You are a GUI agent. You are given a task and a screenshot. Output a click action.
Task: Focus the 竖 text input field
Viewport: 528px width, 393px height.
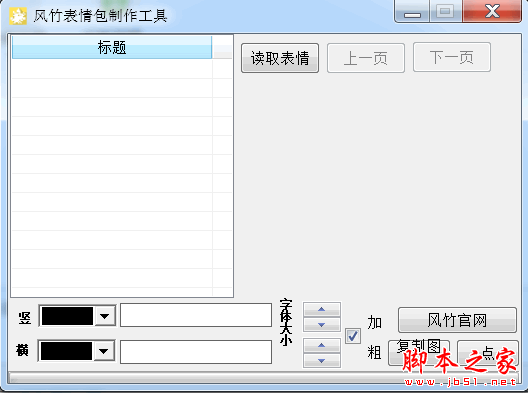(196, 315)
